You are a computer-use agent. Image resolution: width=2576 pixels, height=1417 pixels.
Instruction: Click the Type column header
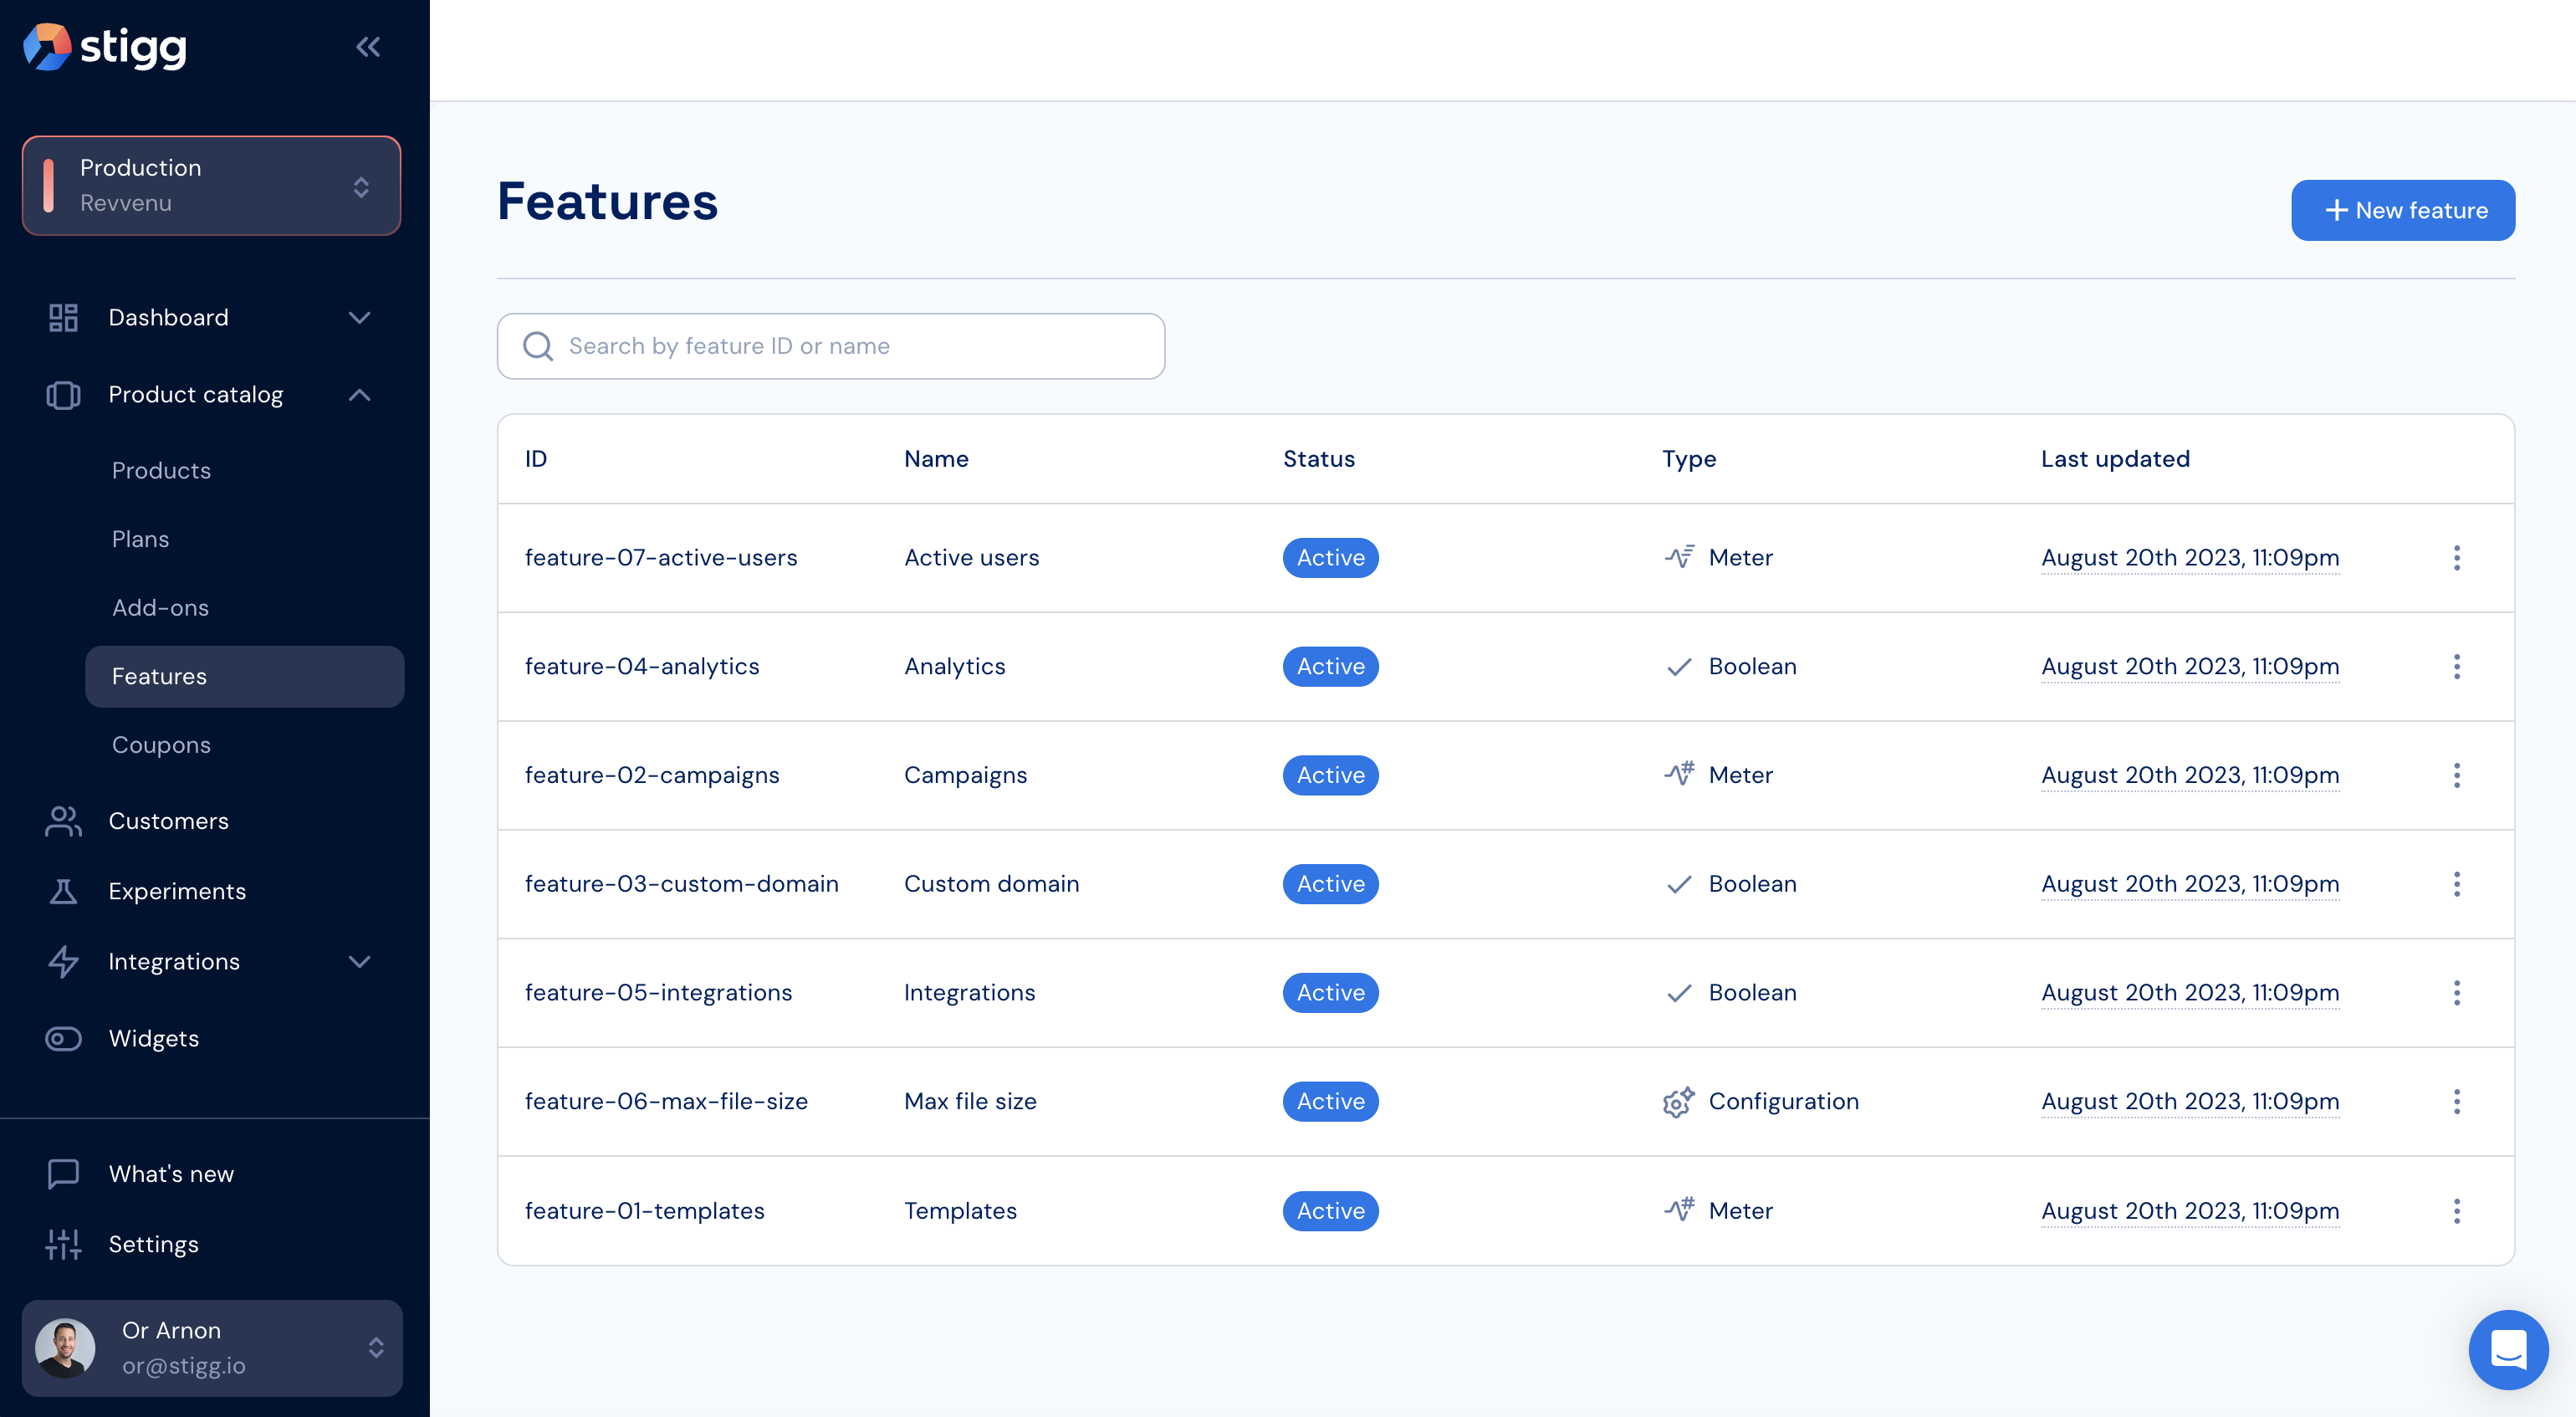tap(1689, 459)
